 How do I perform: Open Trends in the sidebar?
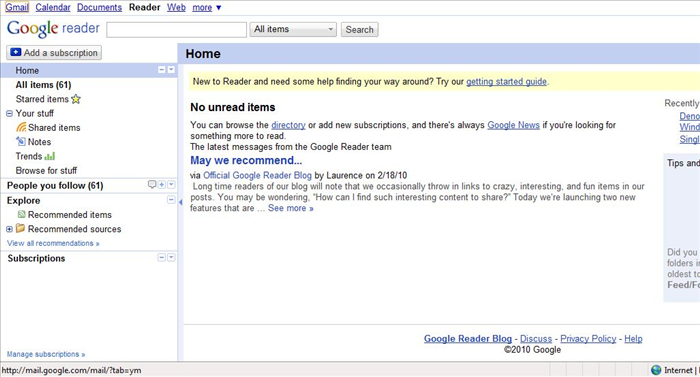[29, 156]
